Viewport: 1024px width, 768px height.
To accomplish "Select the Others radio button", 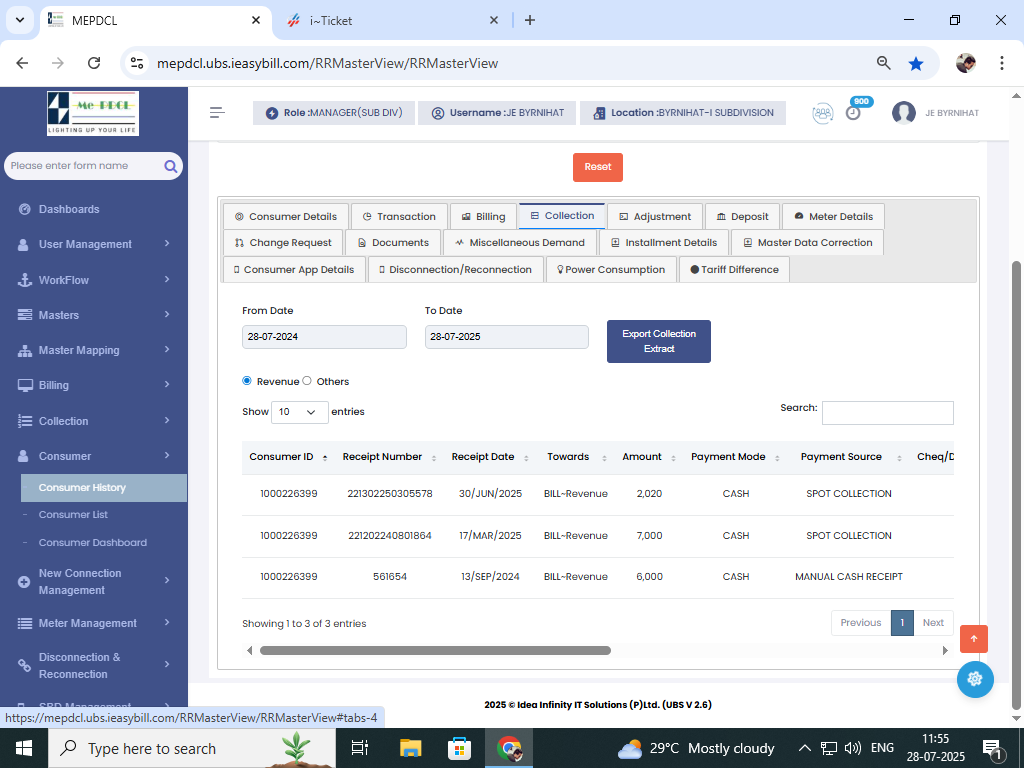I will coord(307,381).
